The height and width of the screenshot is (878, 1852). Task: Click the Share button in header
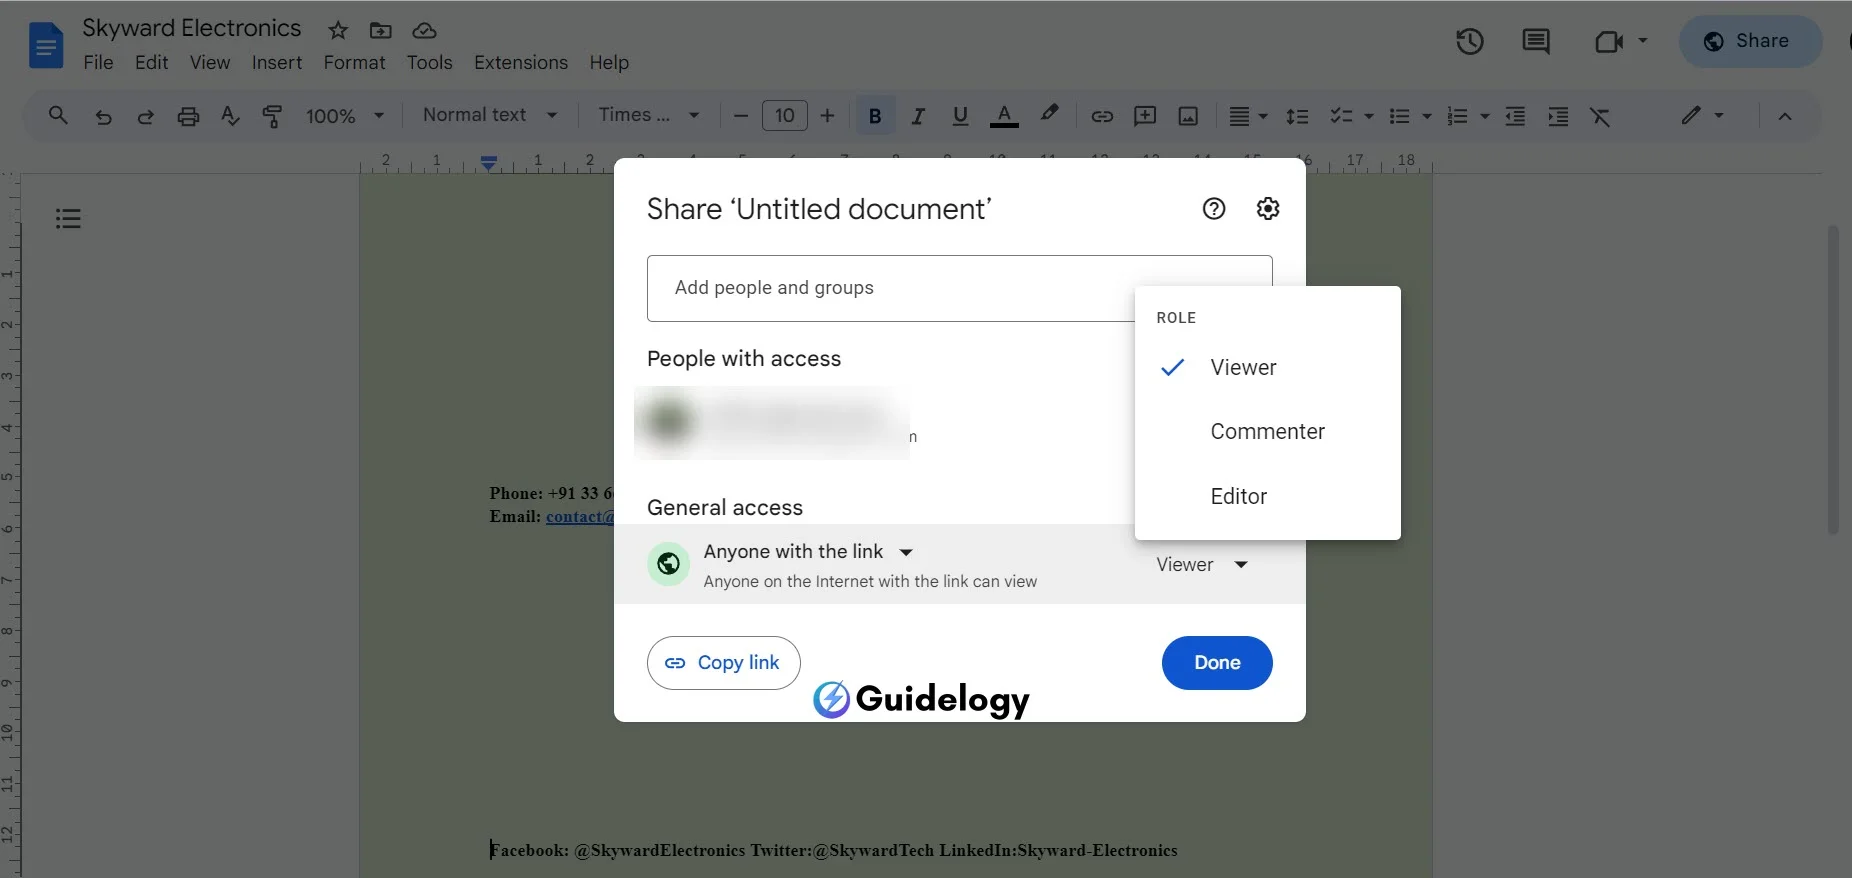1750,41
